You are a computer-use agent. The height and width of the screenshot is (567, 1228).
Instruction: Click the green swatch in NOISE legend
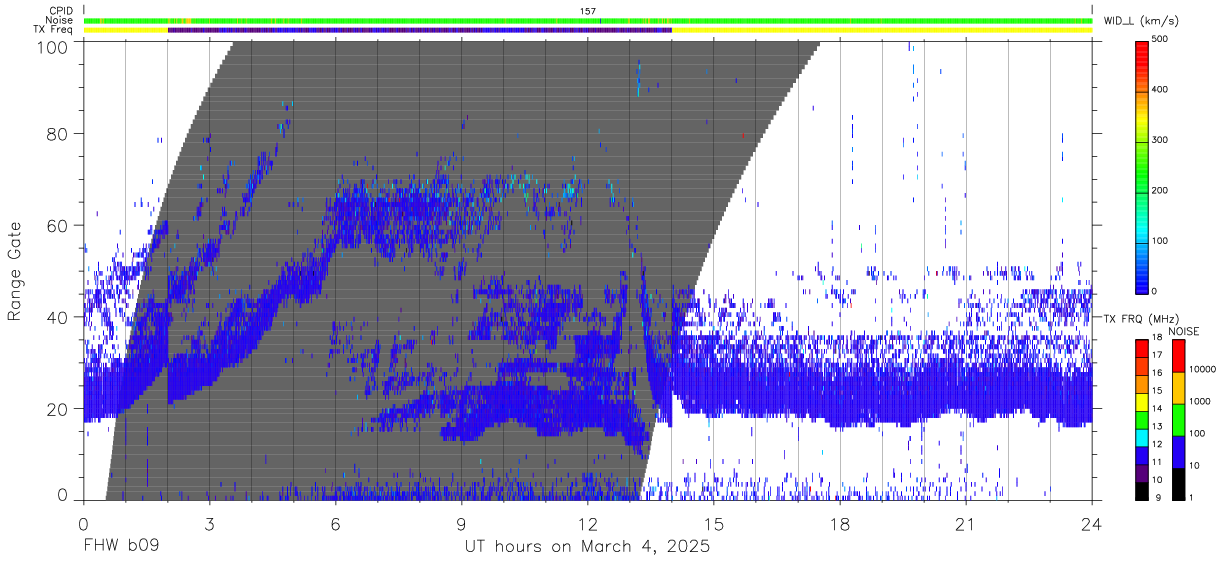click(1178, 419)
